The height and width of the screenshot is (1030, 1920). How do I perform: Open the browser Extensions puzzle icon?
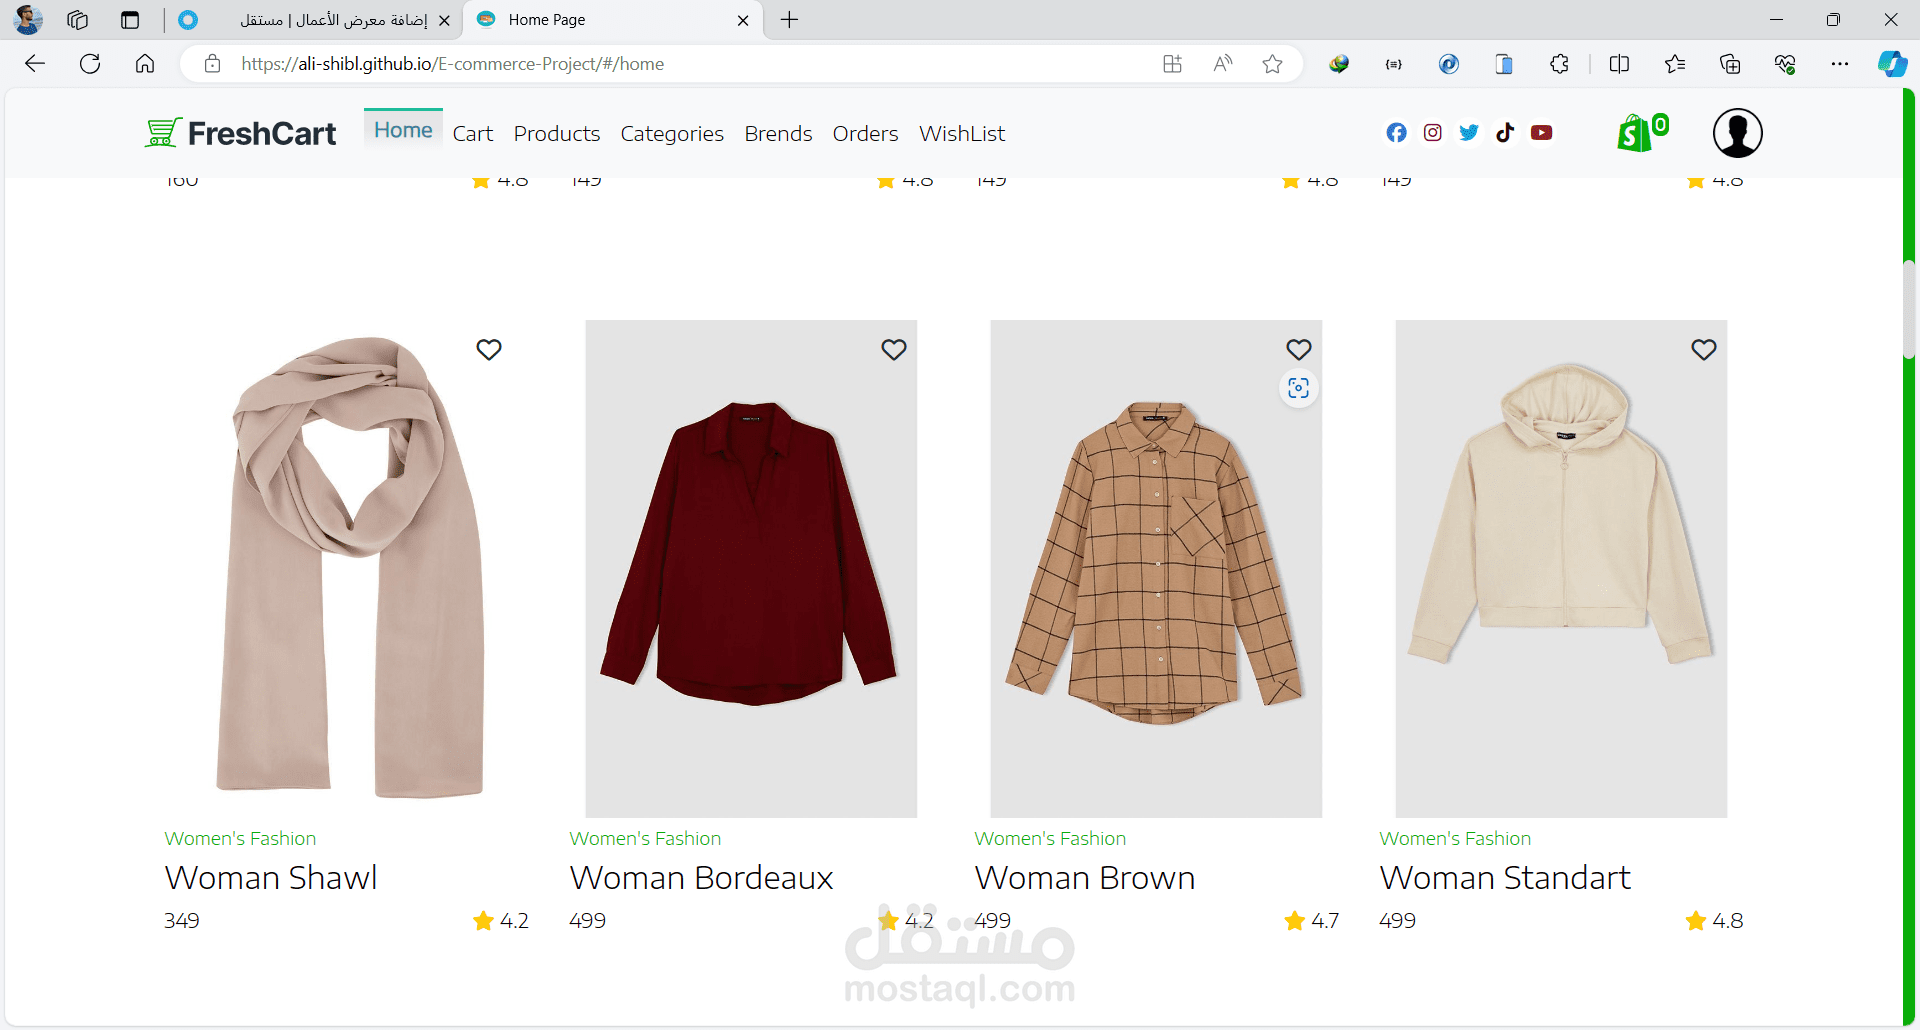[1559, 64]
